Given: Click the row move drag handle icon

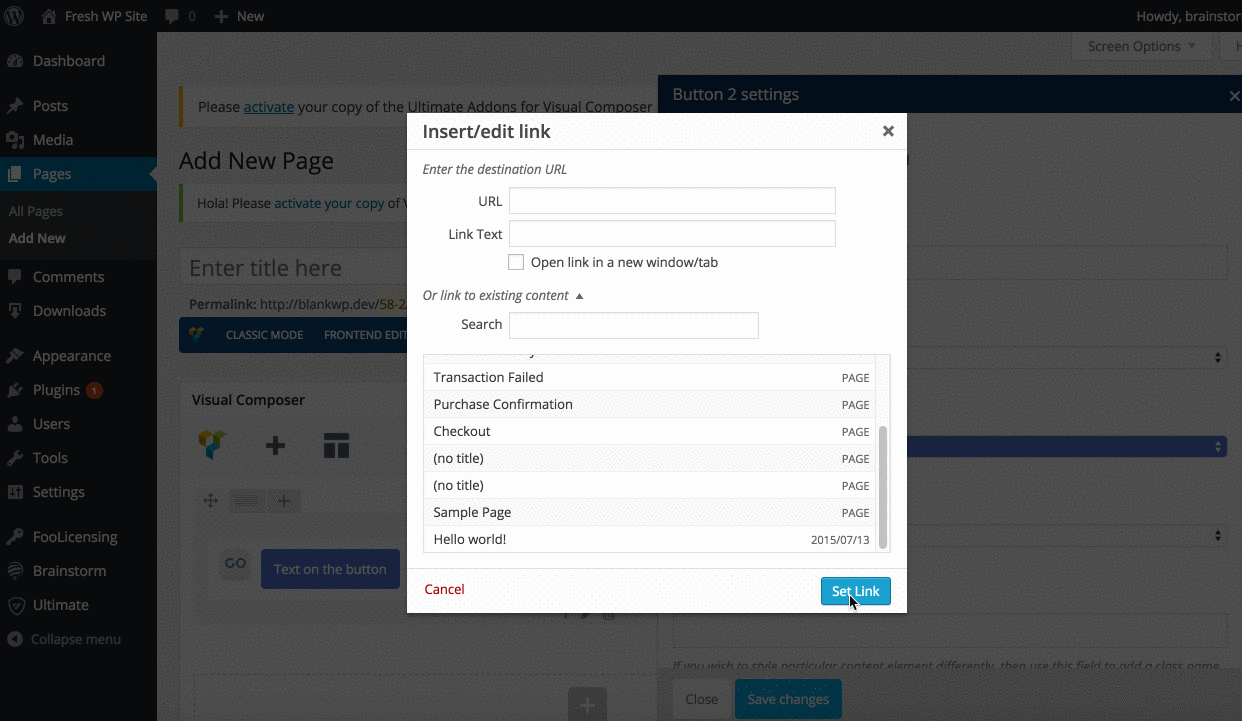Looking at the screenshot, I should [x=210, y=501].
